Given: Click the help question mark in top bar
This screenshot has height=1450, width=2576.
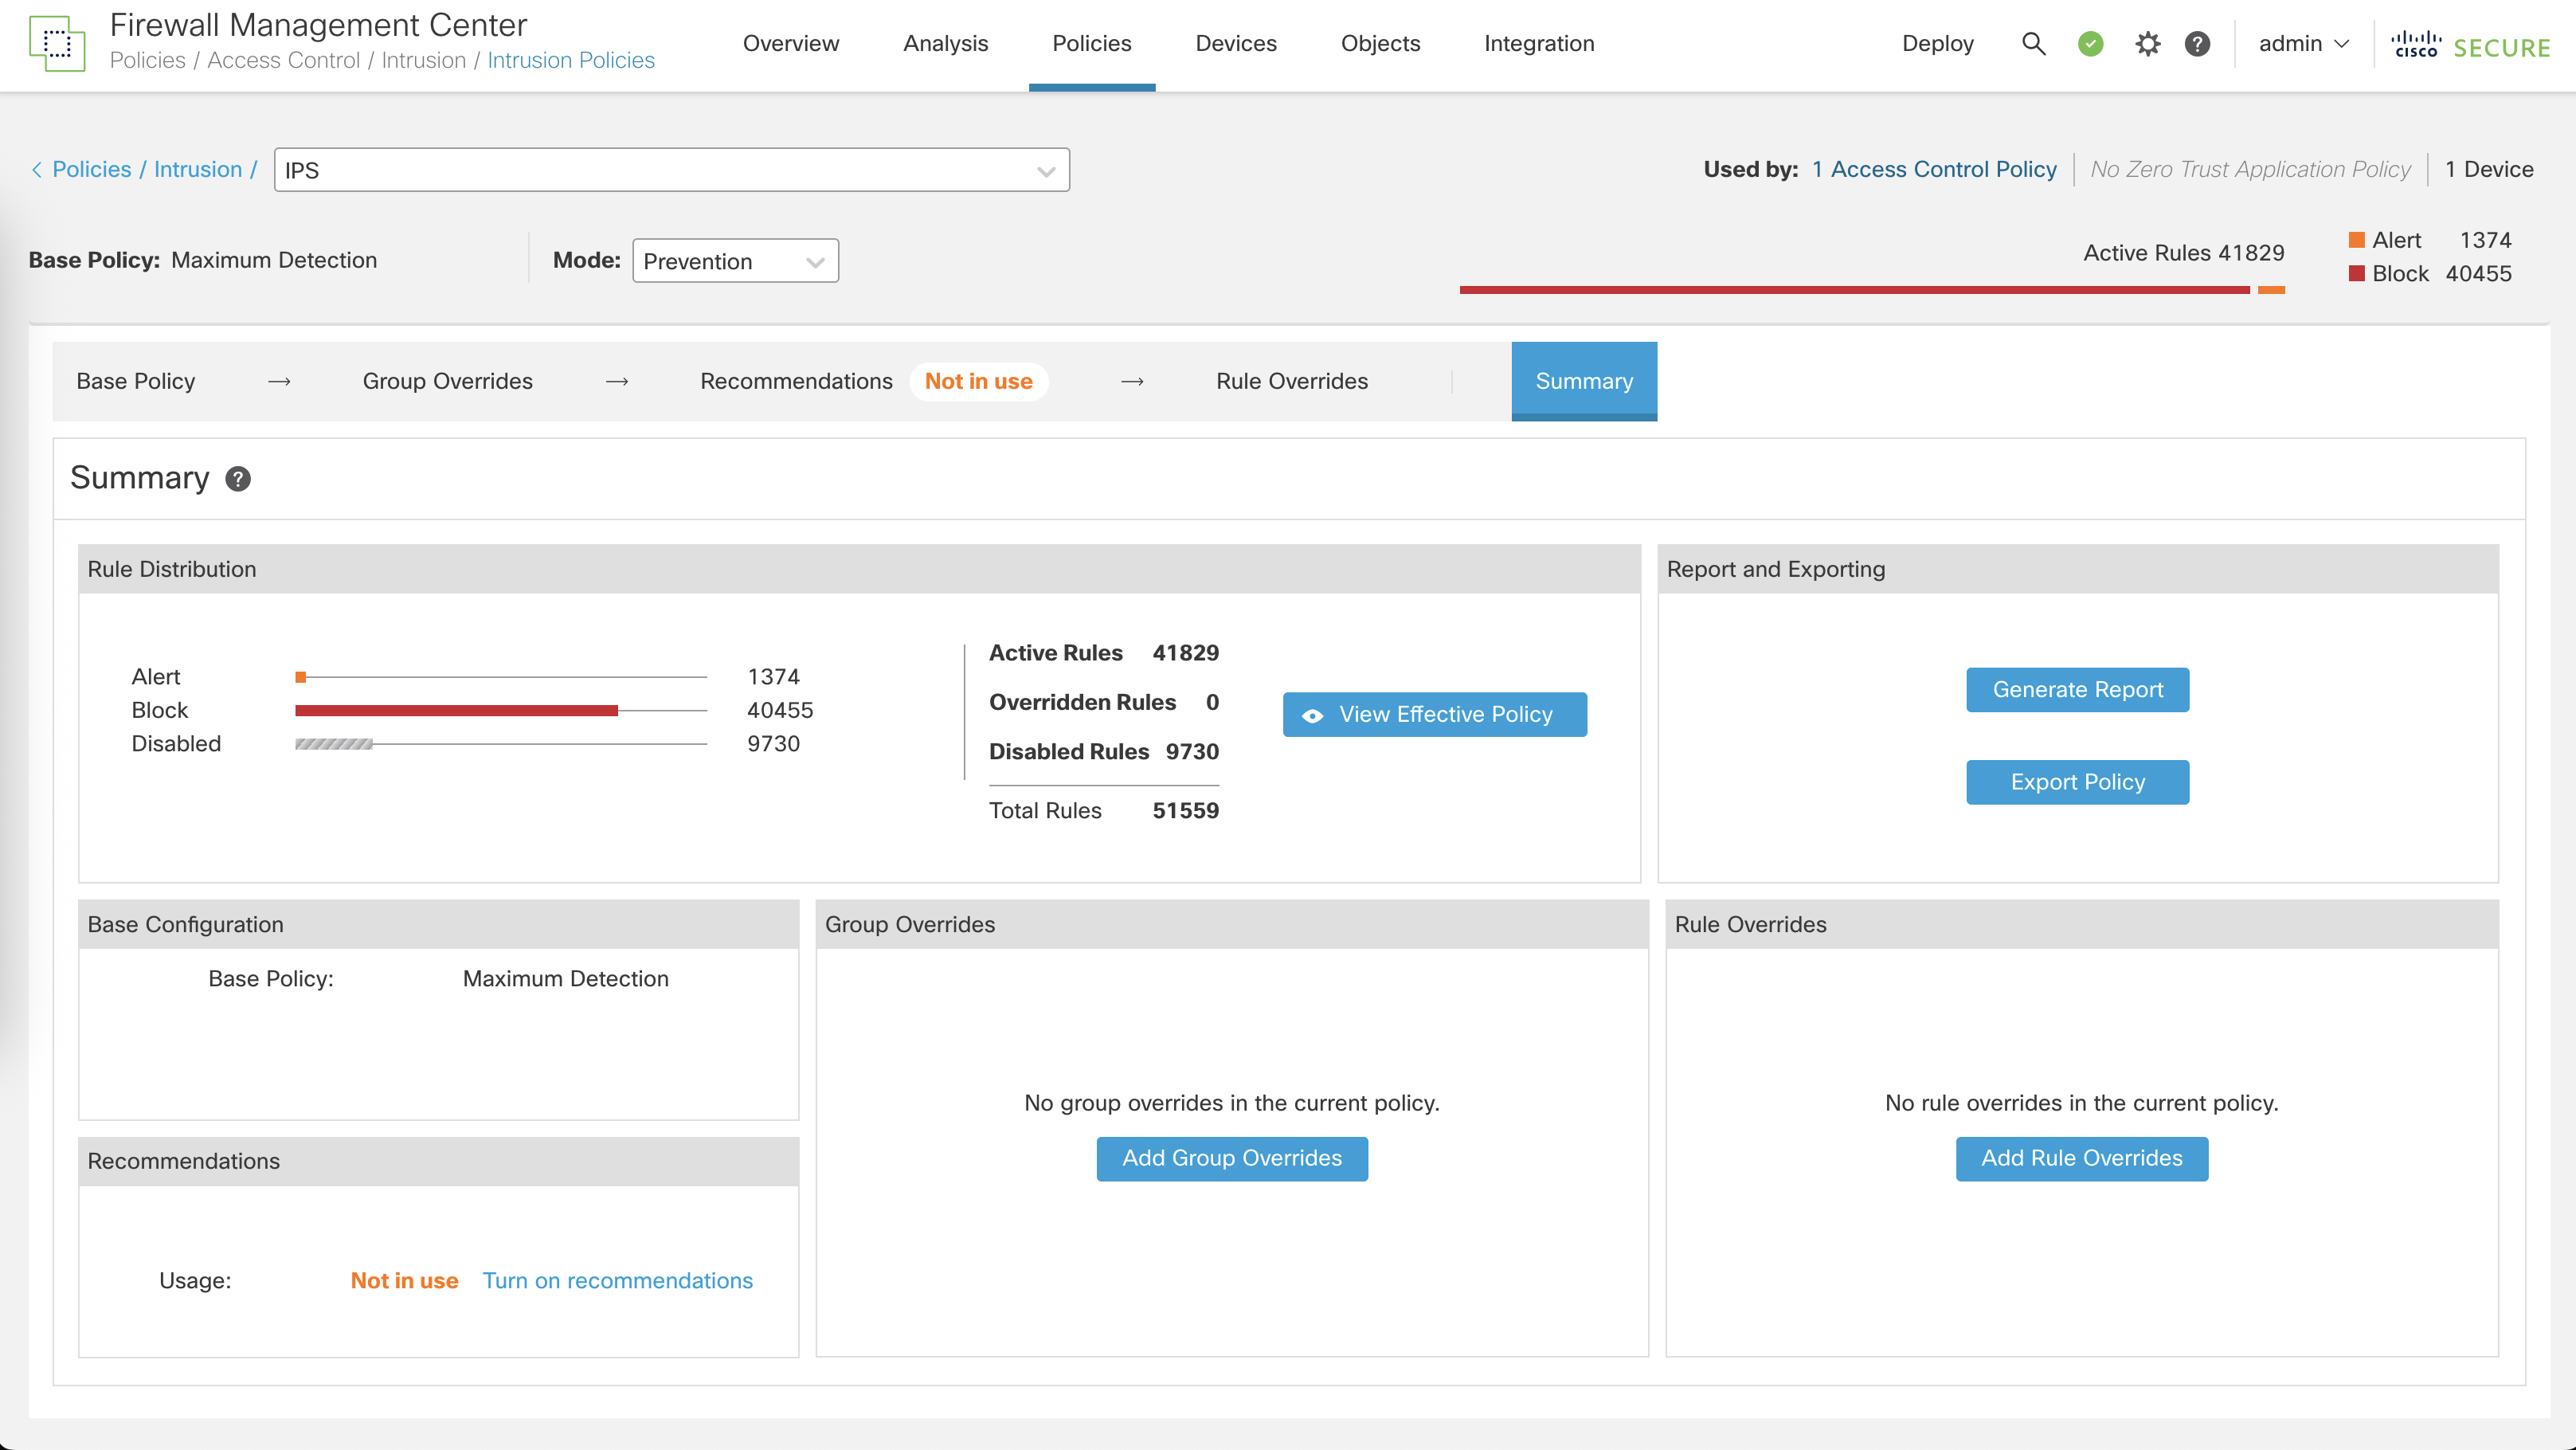Looking at the screenshot, I should [x=2197, y=44].
